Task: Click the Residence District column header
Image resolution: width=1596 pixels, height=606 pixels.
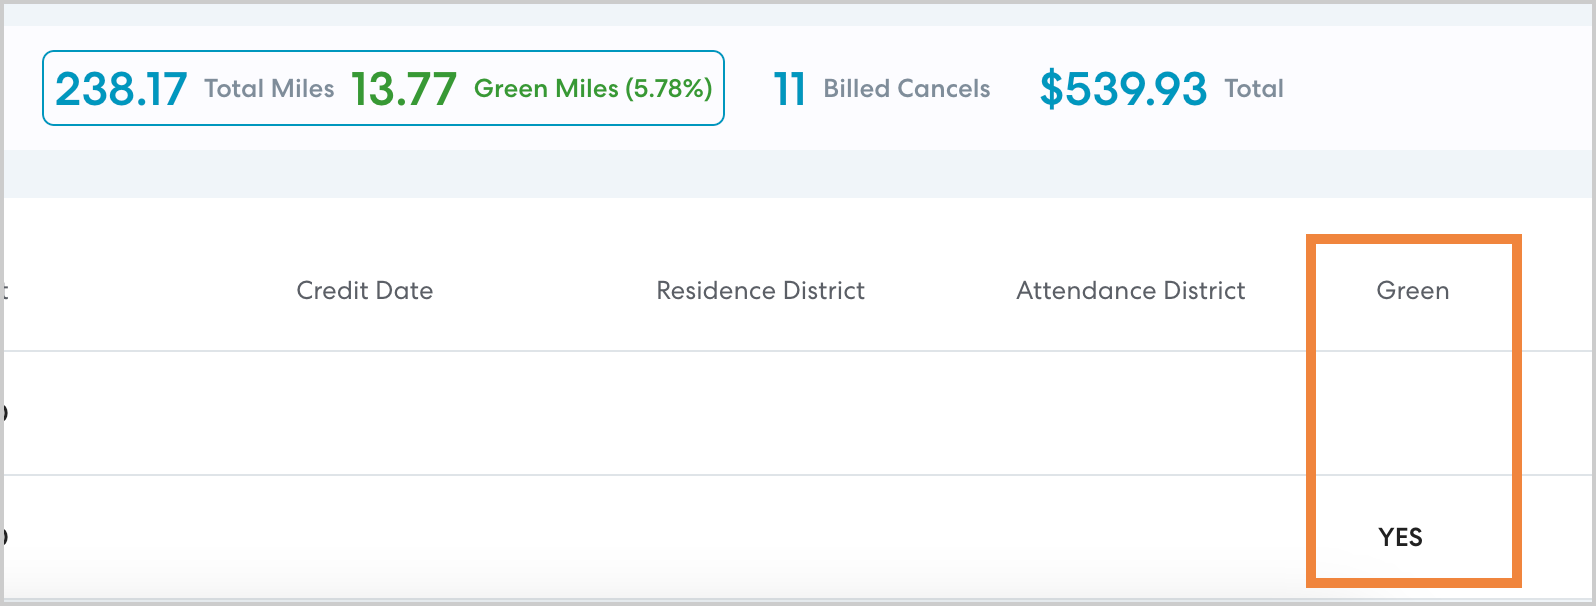Action: 760,291
